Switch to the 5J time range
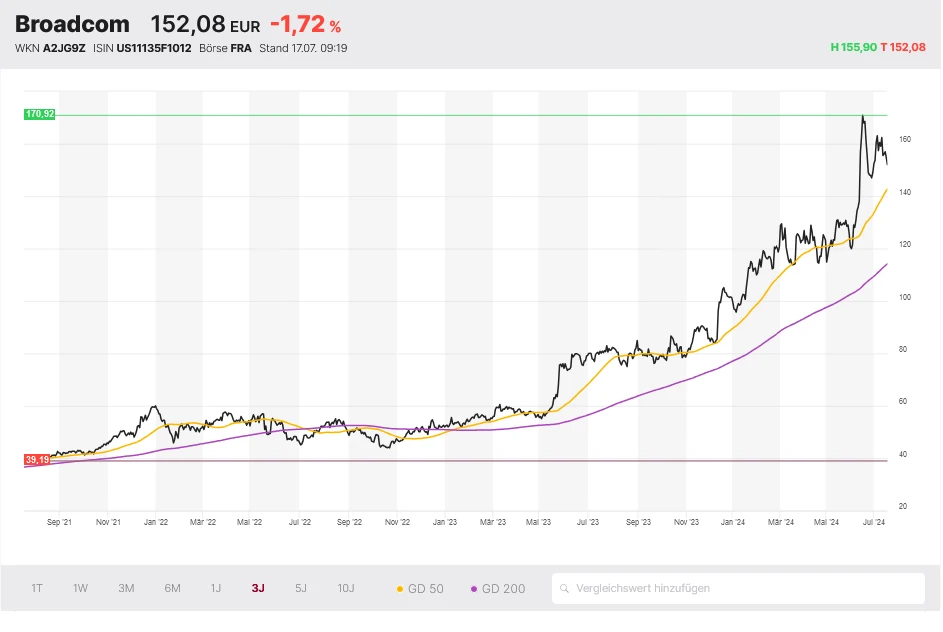Screen dimensions: 943x632 coord(301,588)
